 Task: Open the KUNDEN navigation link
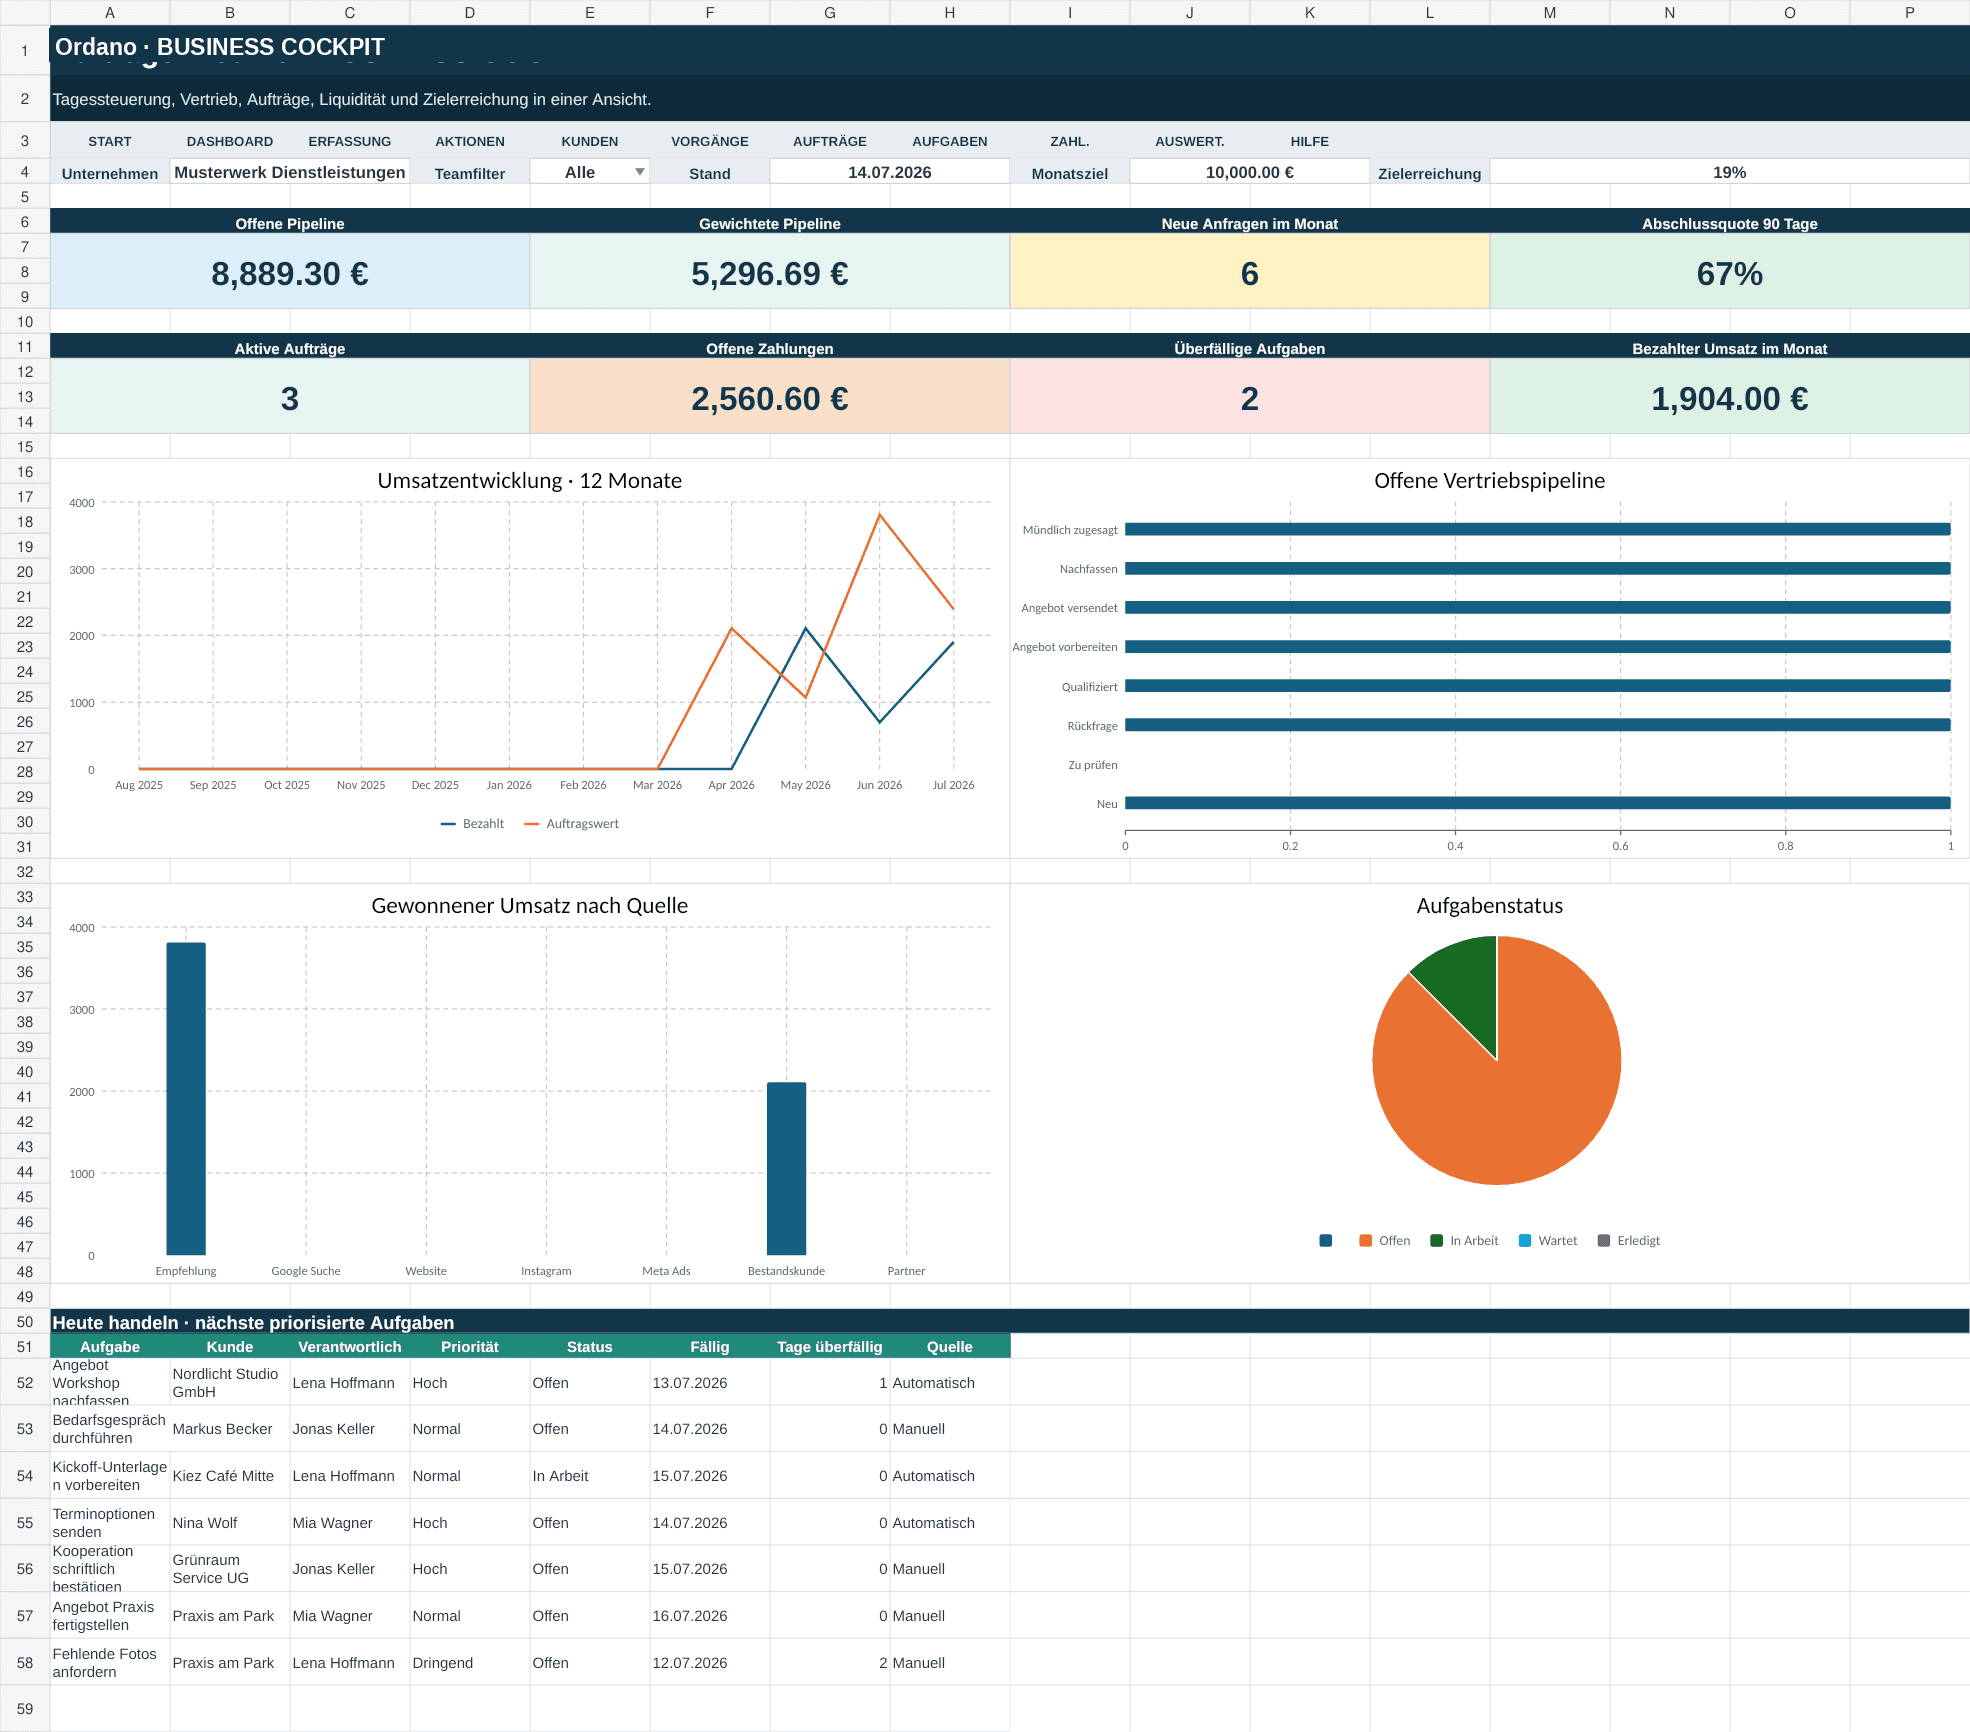click(590, 141)
